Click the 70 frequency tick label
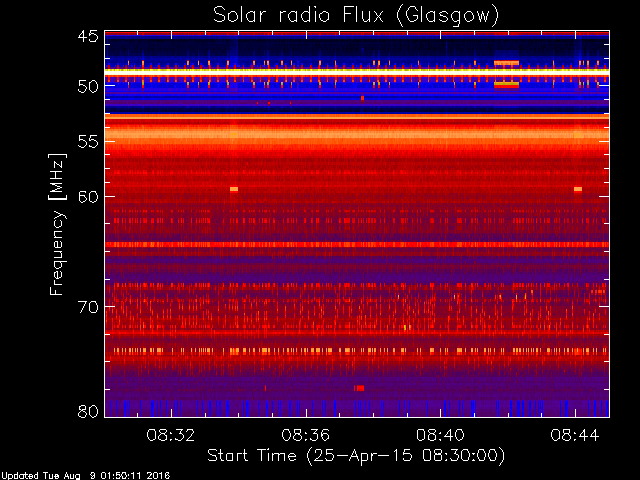This screenshot has width=640, height=480. 88,307
